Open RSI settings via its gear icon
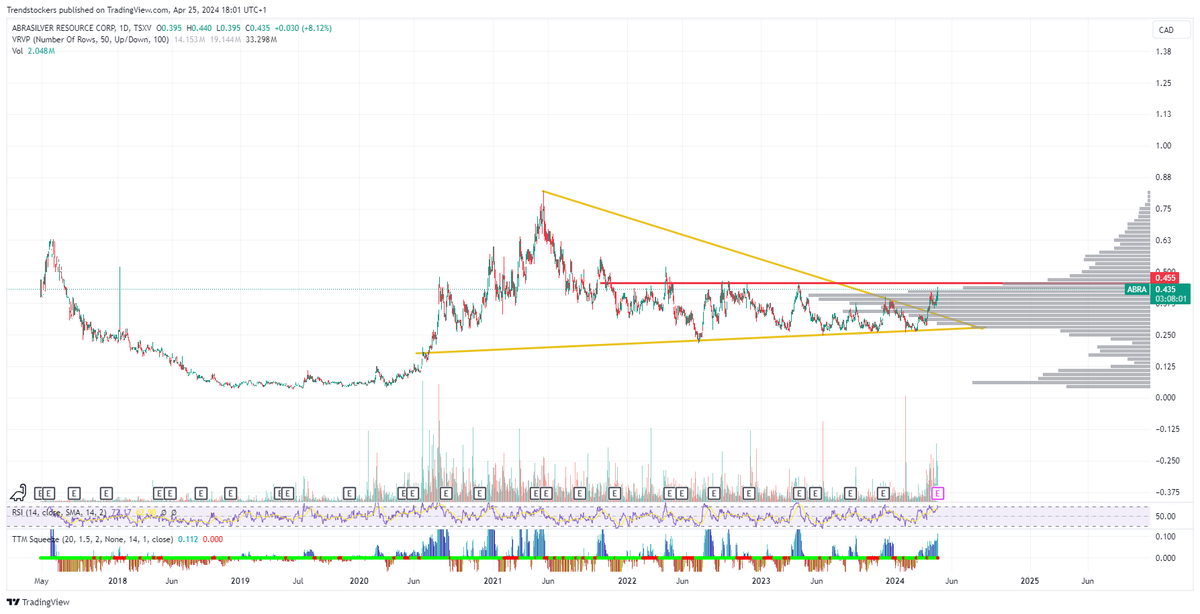1200x614 pixels. 162,512
